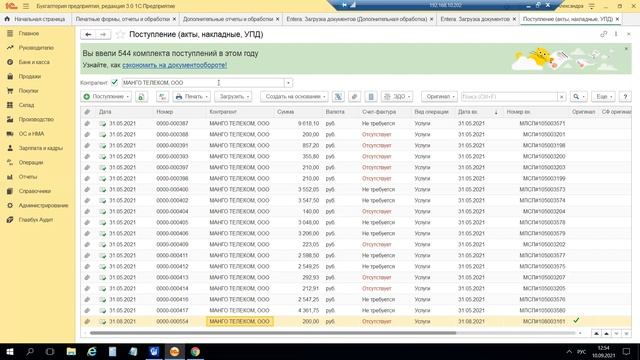Viewport: 640px width, 360px height.
Task: Close the Поступление (акты, накладные, УПД) tab
Action: 617,19
